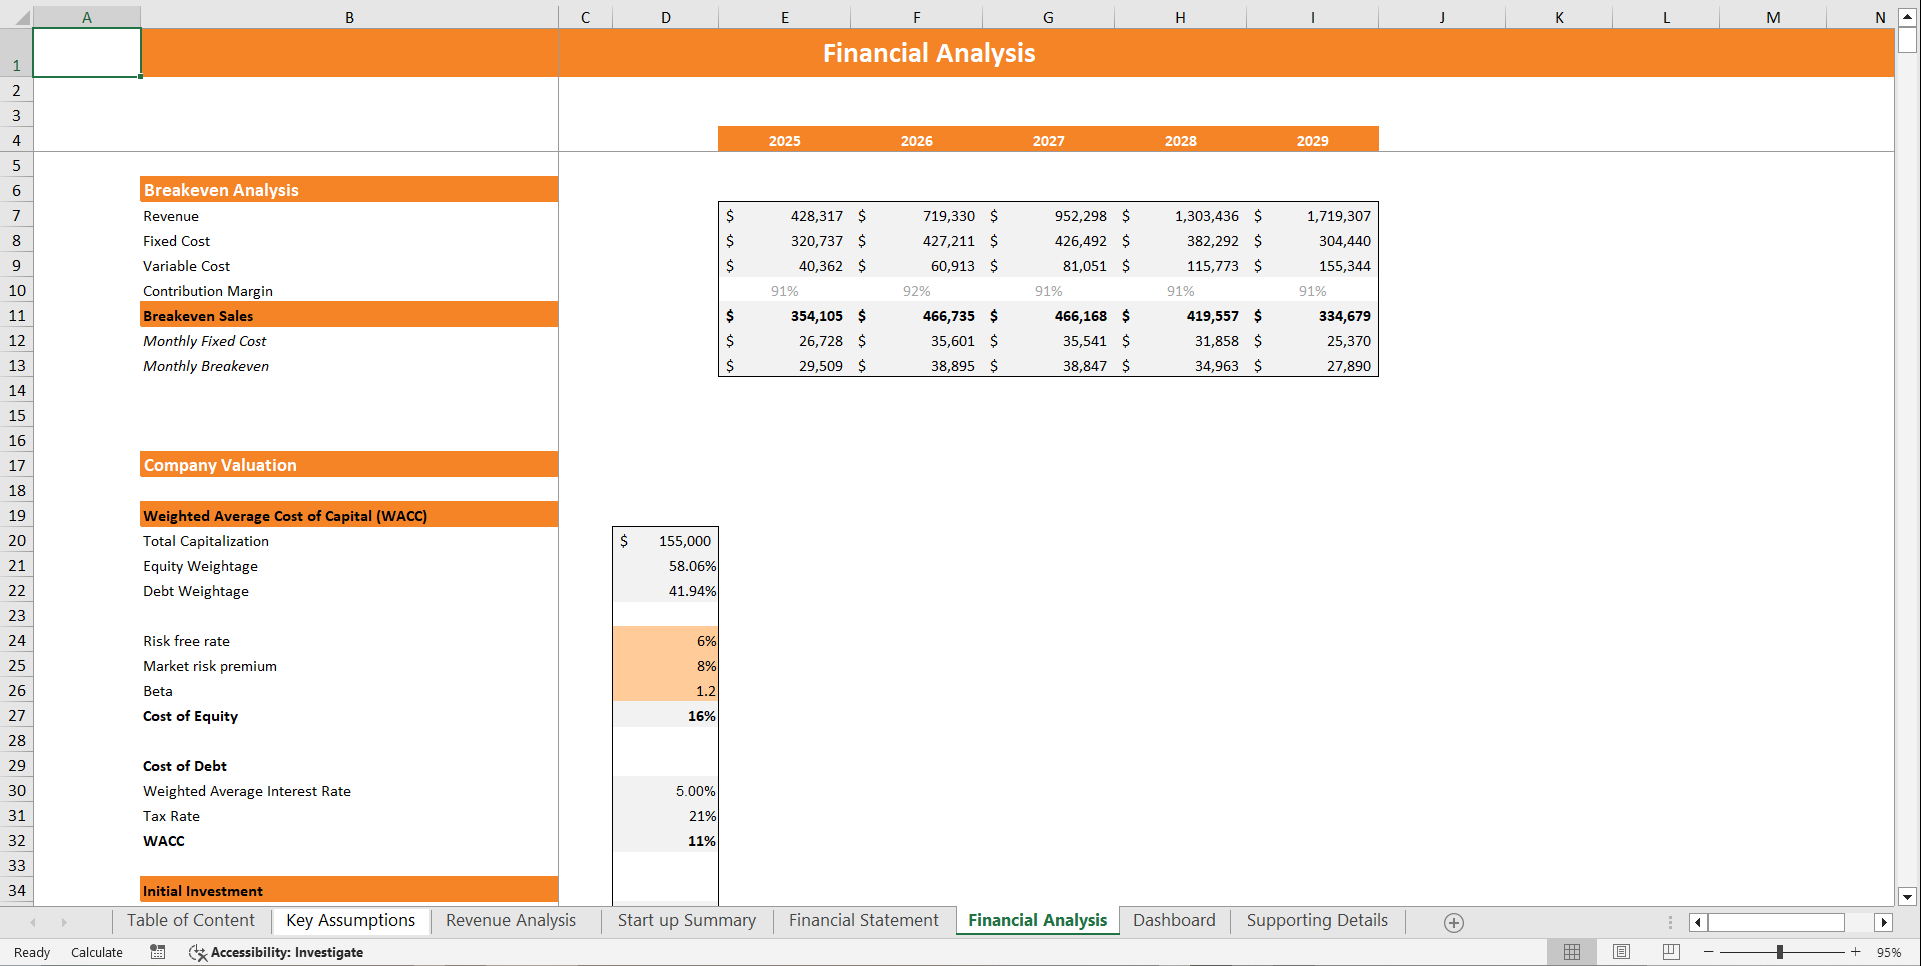The image size is (1921, 966).
Task: Adjust the zoom slider handle
Action: pyautogui.click(x=1780, y=952)
